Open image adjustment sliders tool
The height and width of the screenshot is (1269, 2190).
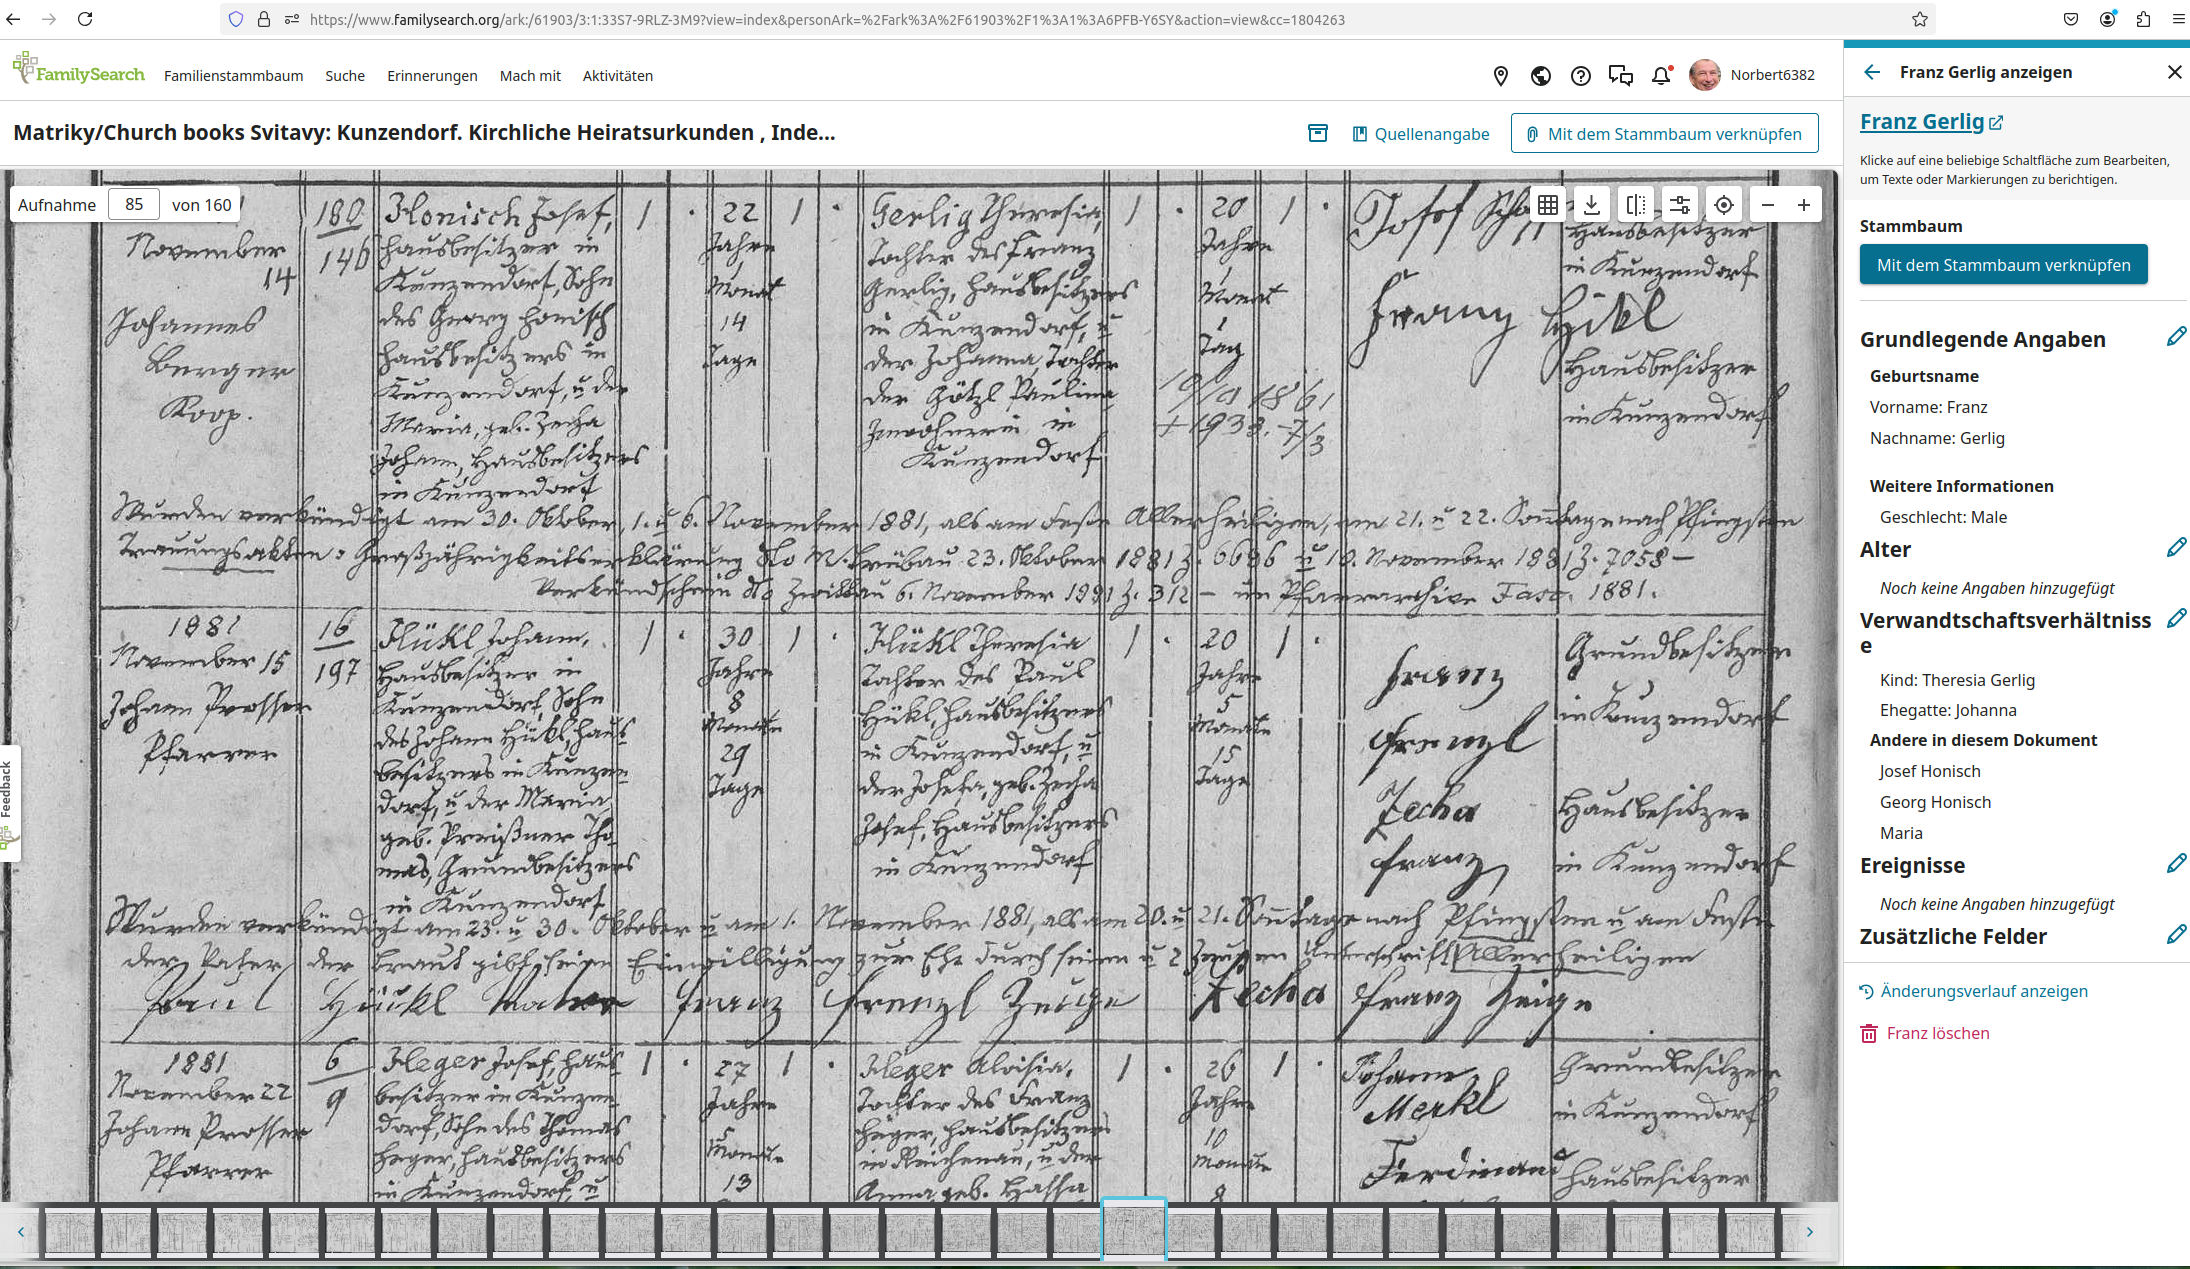click(1680, 205)
